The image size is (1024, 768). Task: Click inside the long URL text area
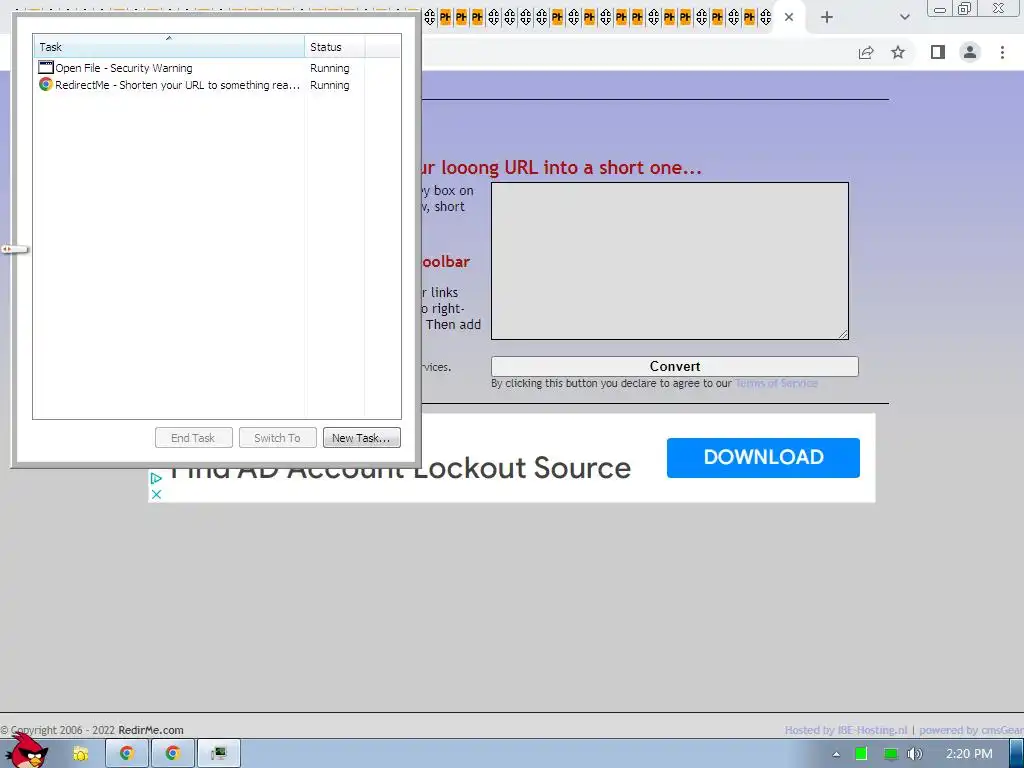[669, 261]
